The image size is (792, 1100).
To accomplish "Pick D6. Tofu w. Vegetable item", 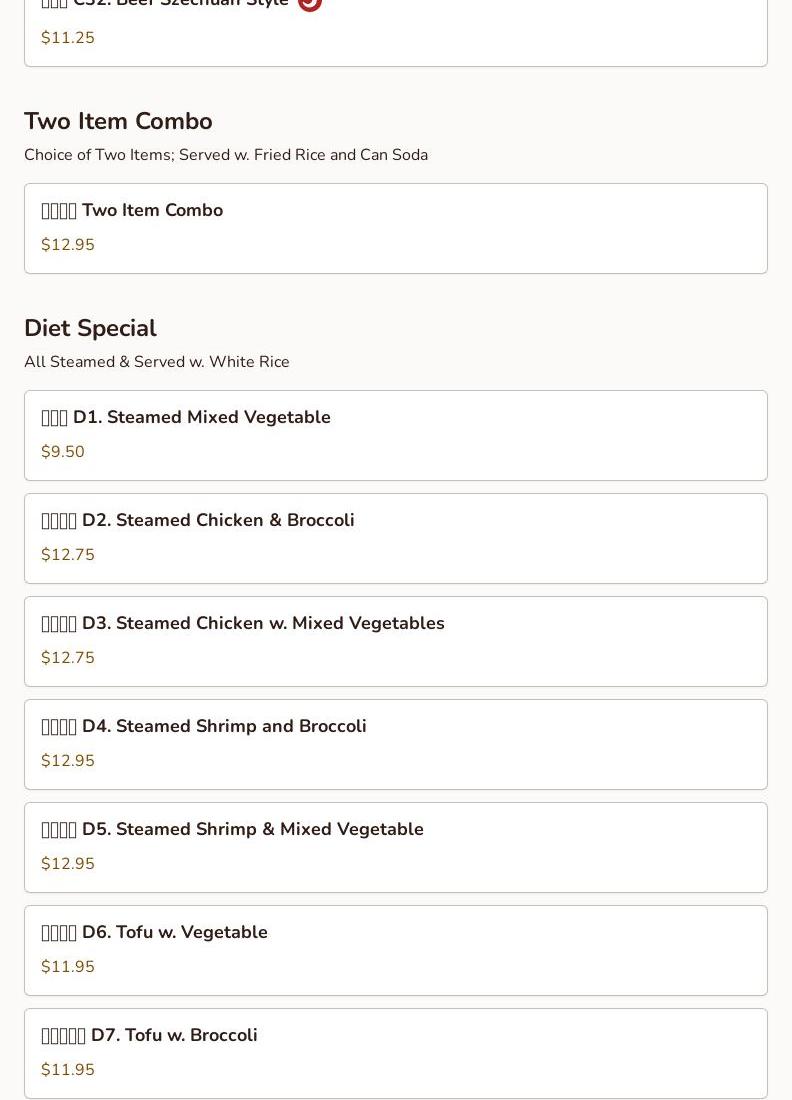I will point(395,950).
